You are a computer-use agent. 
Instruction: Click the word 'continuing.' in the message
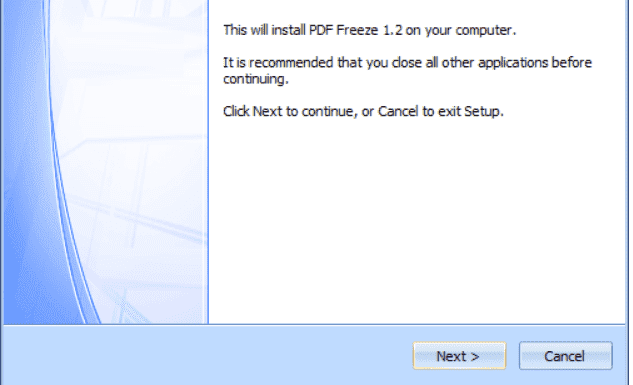click(256, 79)
